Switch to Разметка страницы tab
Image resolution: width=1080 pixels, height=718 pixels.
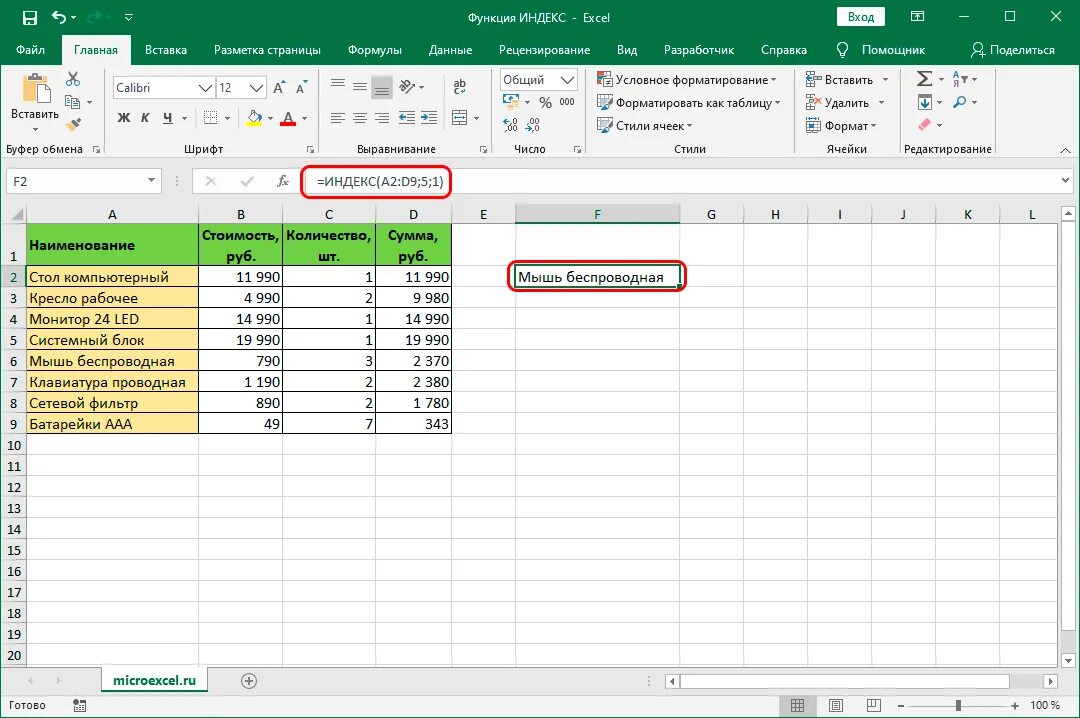267,50
